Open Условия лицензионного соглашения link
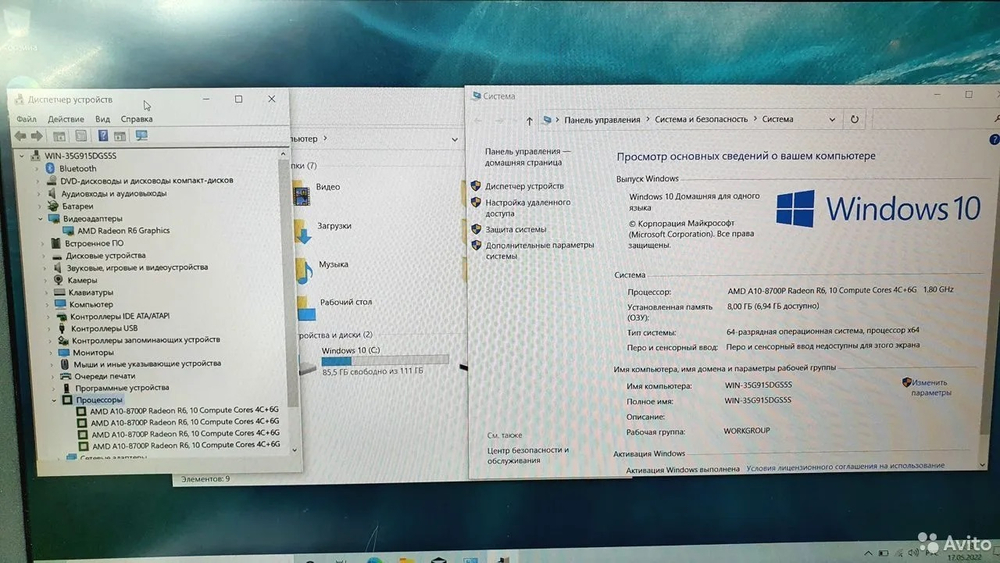The width and height of the screenshot is (1000, 563). pos(845,466)
